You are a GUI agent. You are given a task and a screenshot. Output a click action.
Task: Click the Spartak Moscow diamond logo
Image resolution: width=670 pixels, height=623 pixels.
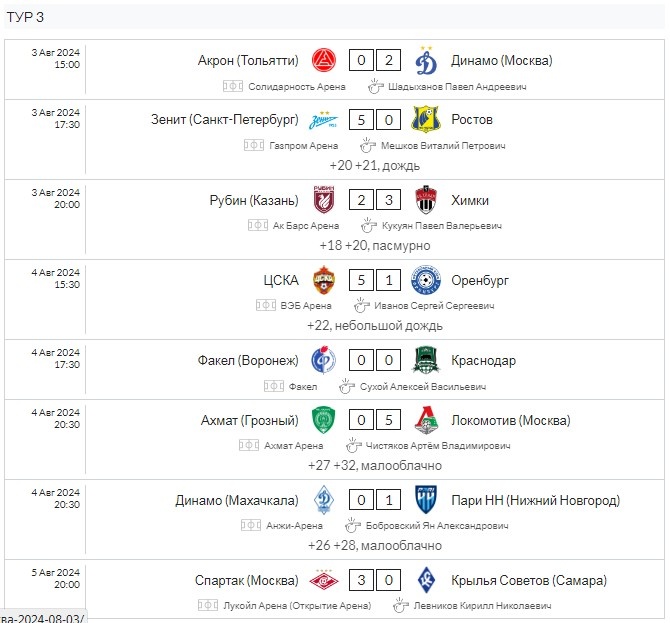point(323,580)
